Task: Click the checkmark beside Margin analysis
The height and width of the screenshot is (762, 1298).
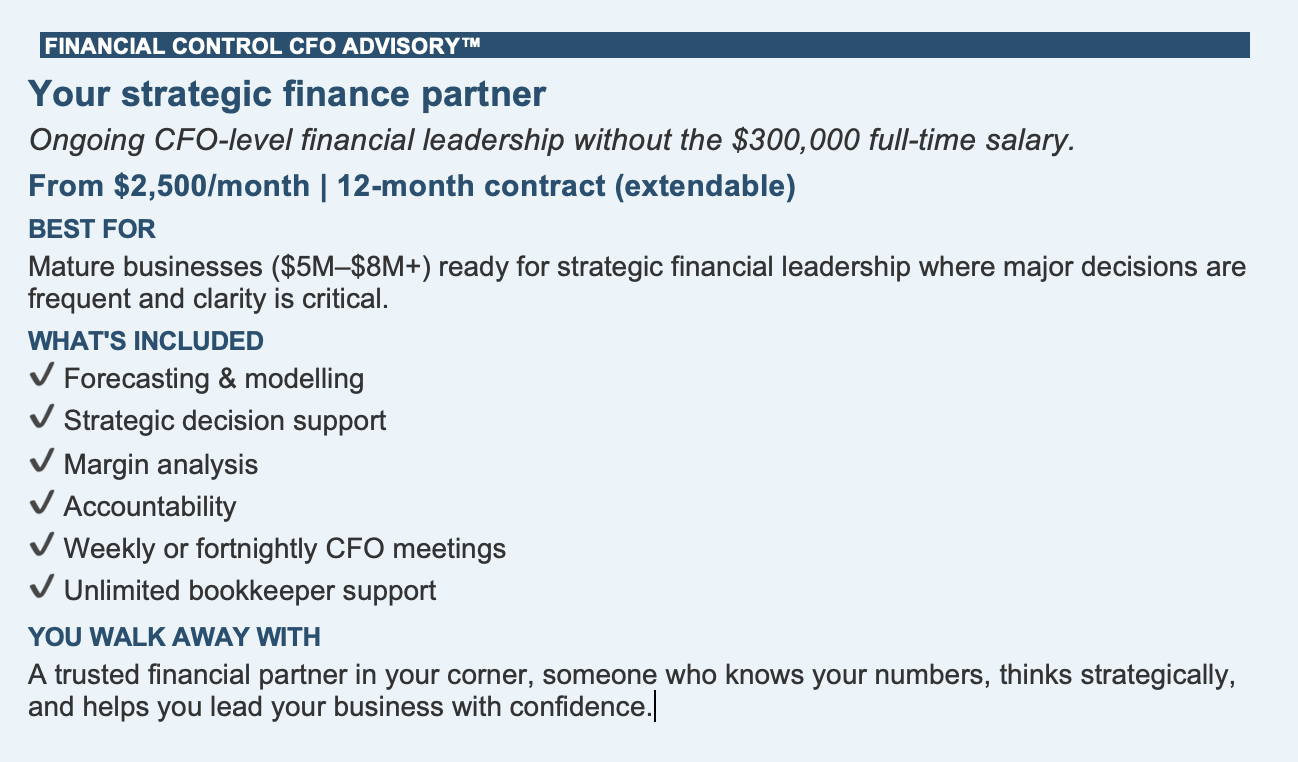Action: pyautogui.click(x=41, y=462)
